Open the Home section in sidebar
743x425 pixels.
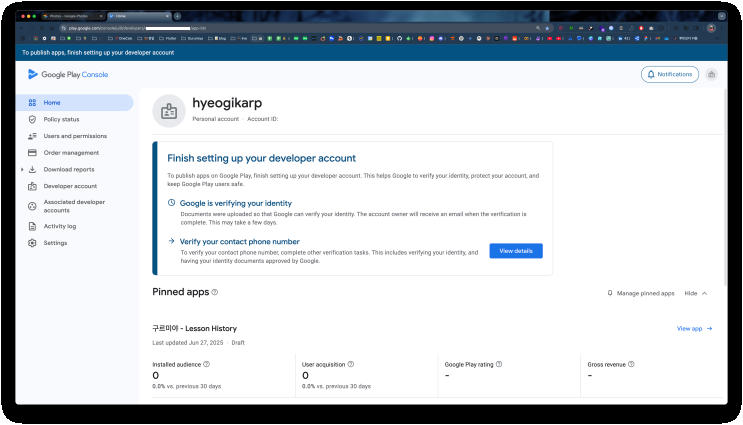pos(74,102)
